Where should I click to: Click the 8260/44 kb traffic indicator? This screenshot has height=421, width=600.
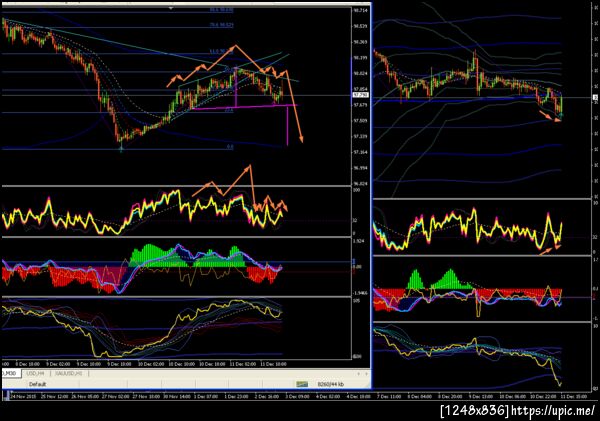(331, 384)
